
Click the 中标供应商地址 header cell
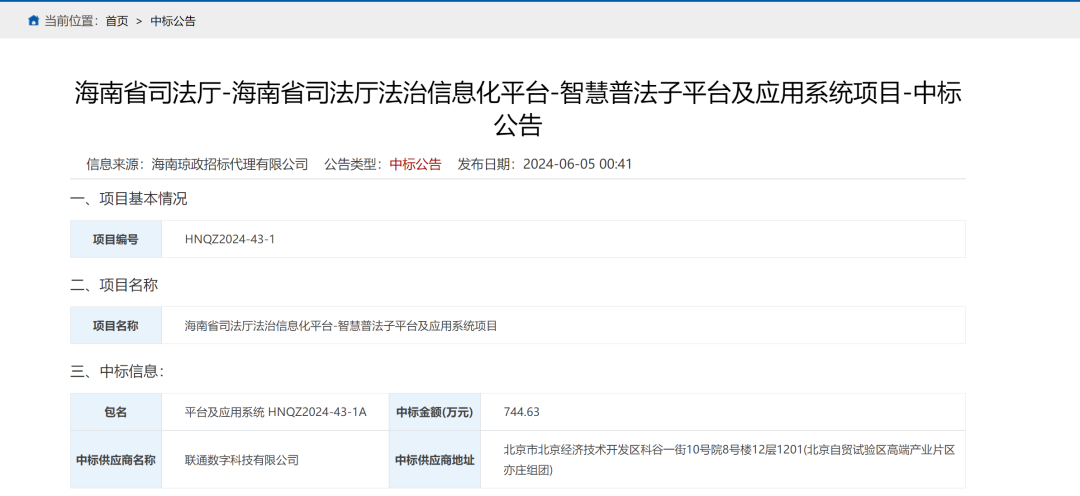tap(435, 460)
